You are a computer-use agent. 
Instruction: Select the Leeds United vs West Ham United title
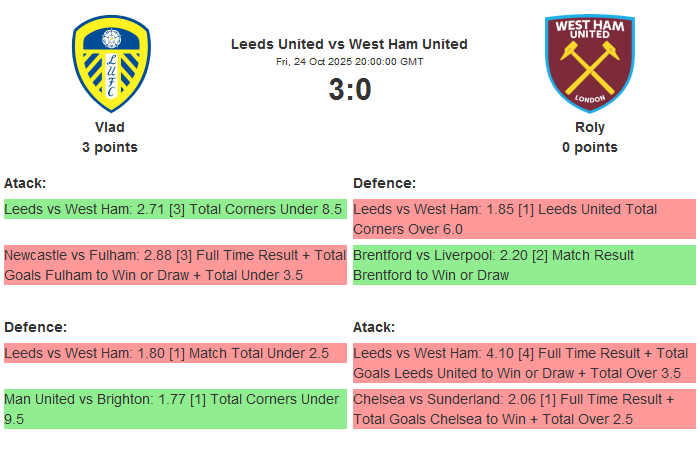tap(349, 44)
